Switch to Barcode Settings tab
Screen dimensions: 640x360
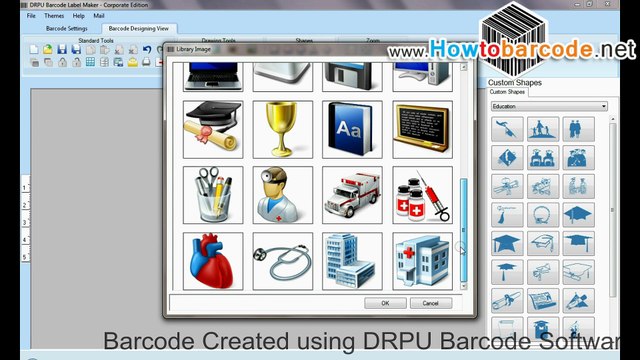(67, 29)
